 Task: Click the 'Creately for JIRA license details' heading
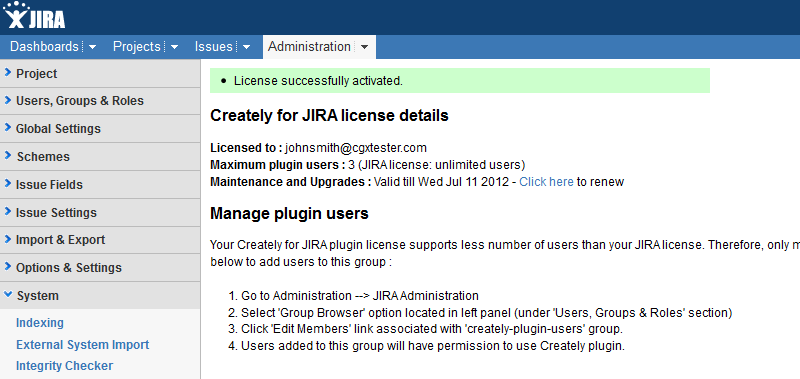pos(329,116)
